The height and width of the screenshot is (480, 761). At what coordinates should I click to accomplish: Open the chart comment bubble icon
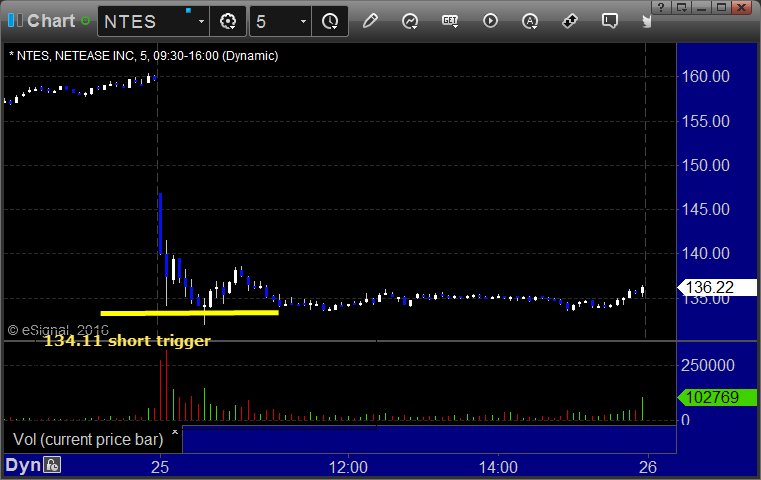point(610,21)
